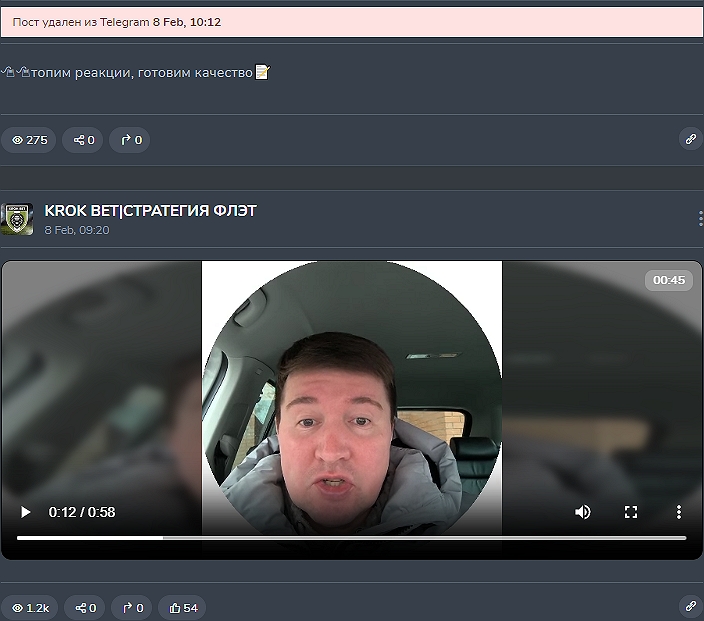
Task: Open the KROK BET post three-dot menu
Action: tap(699, 218)
